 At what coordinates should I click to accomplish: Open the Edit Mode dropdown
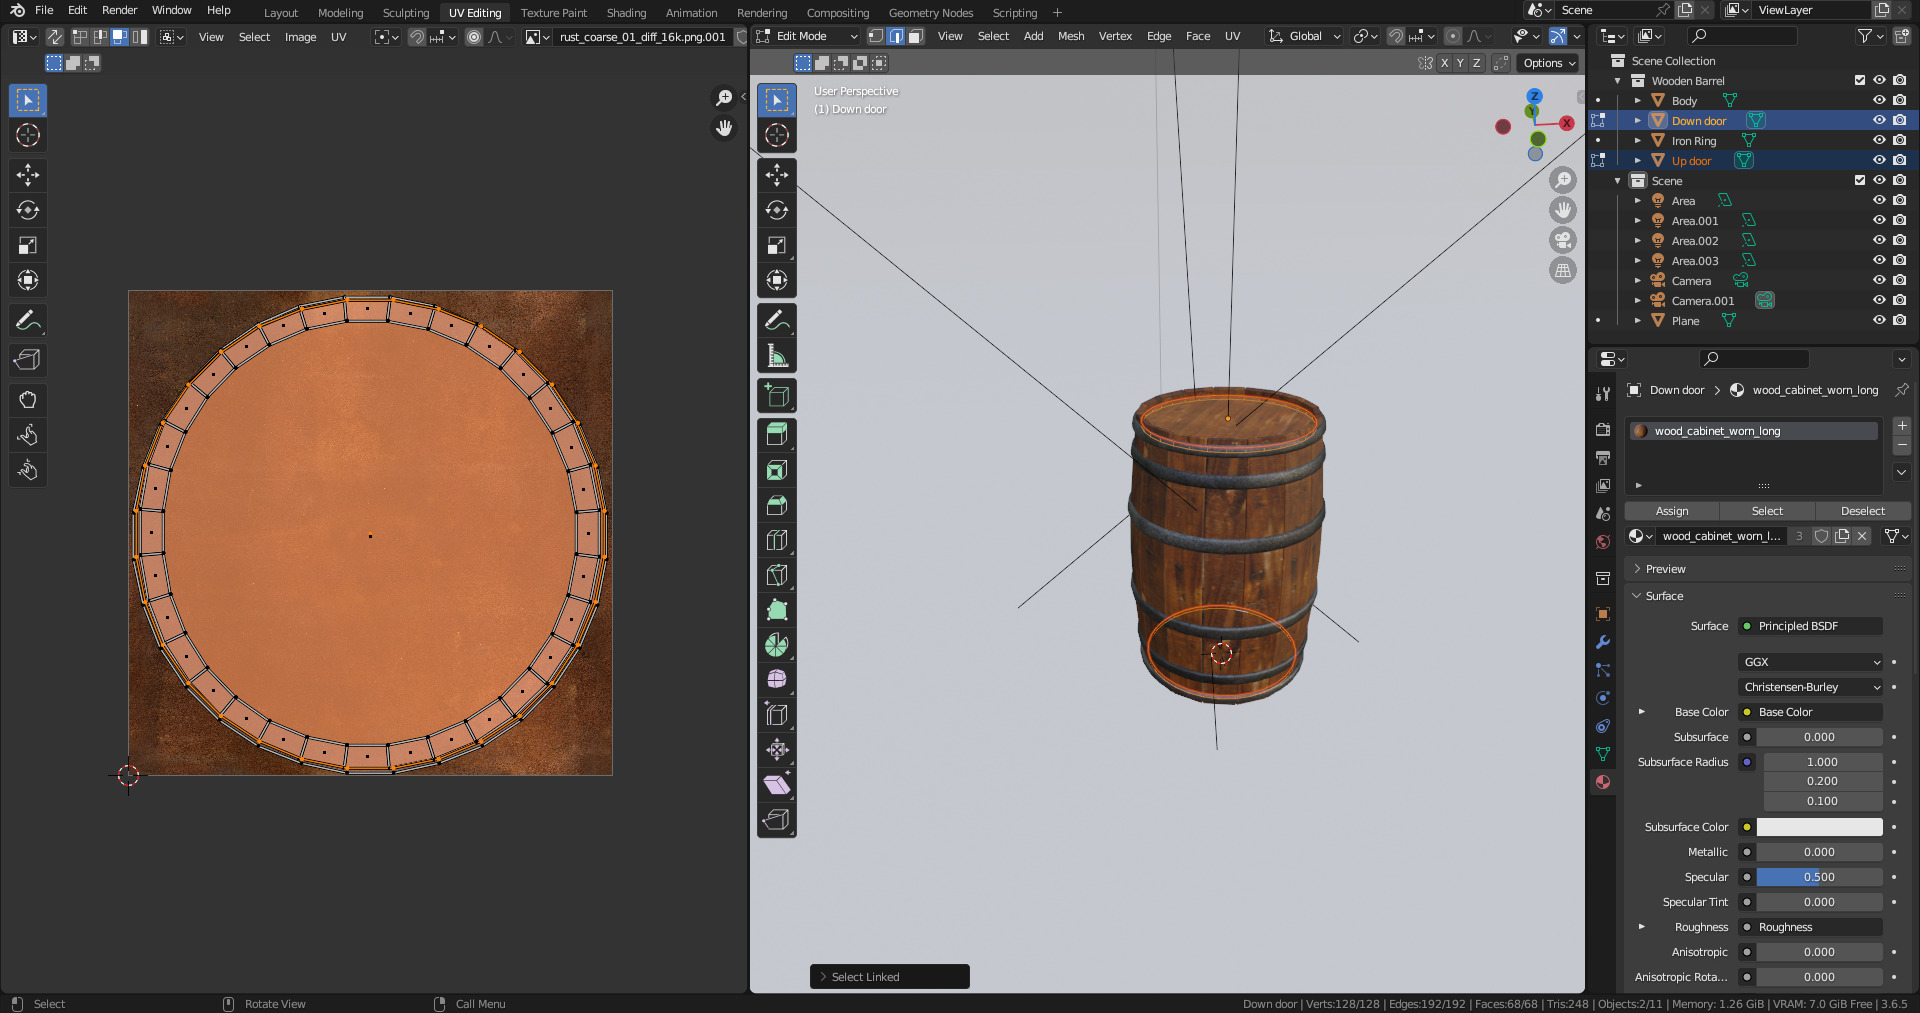click(808, 36)
